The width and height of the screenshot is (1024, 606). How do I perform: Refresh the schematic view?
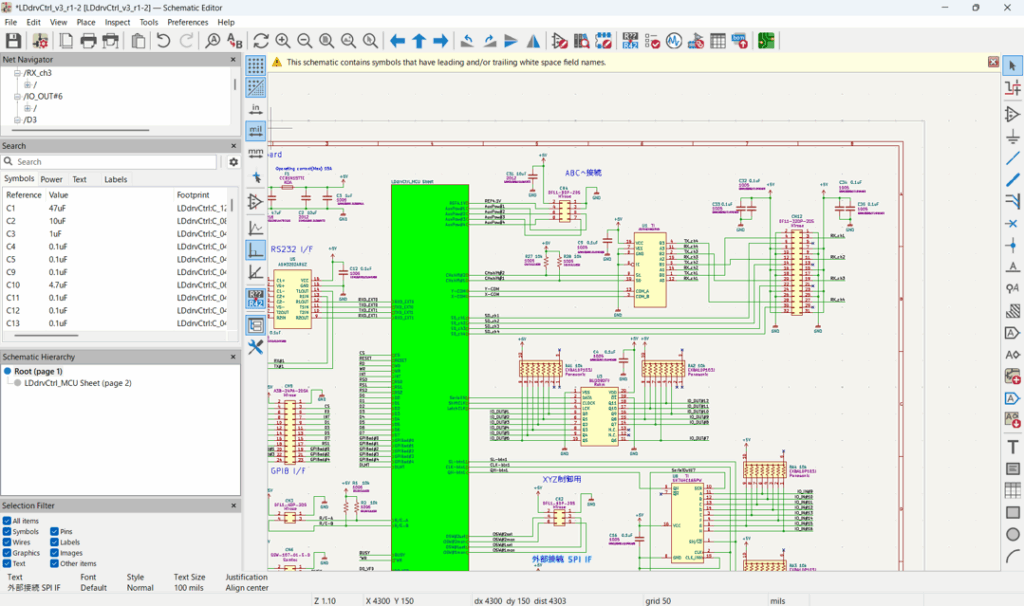click(x=261, y=40)
